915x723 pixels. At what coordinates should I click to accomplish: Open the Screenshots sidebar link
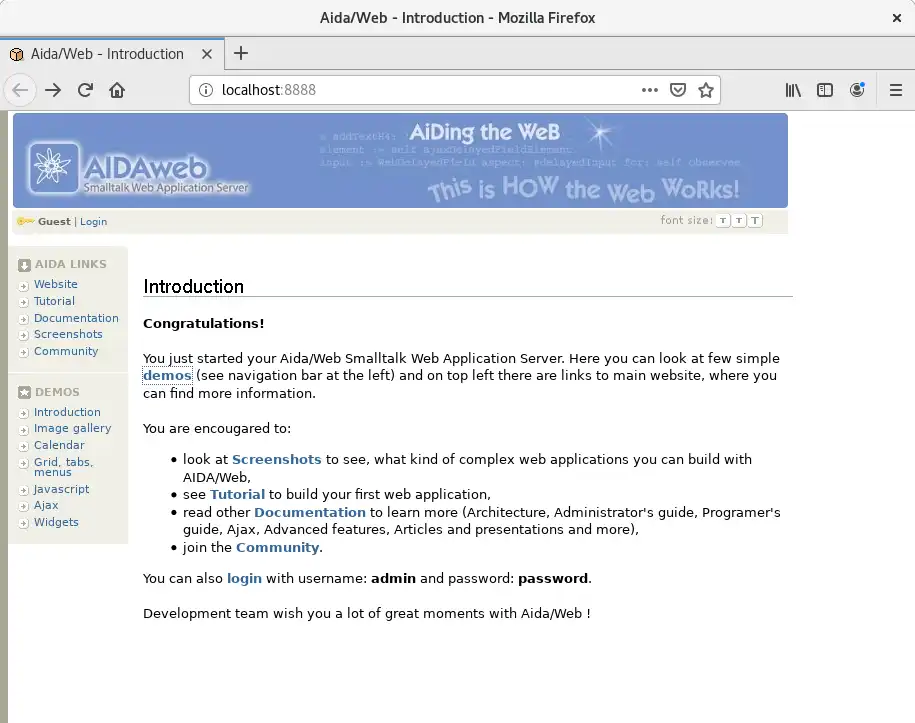point(68,334)
